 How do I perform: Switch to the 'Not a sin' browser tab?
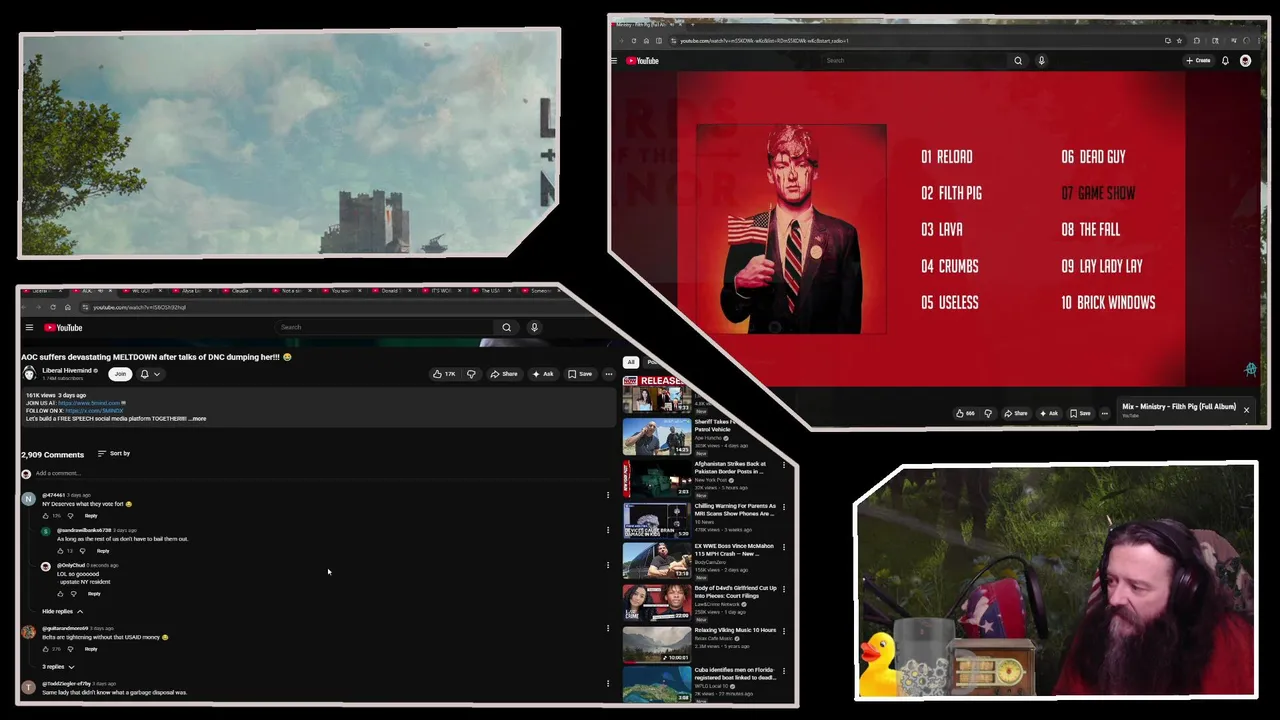tap(291, 291)
